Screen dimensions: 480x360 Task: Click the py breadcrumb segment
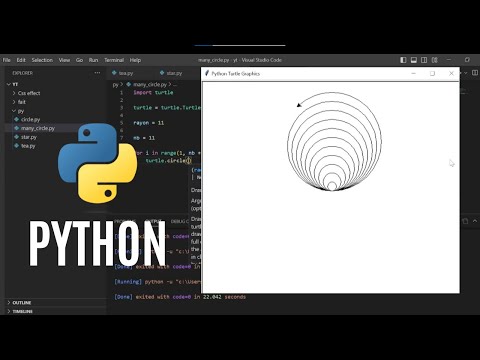click(x=115, y=85)
